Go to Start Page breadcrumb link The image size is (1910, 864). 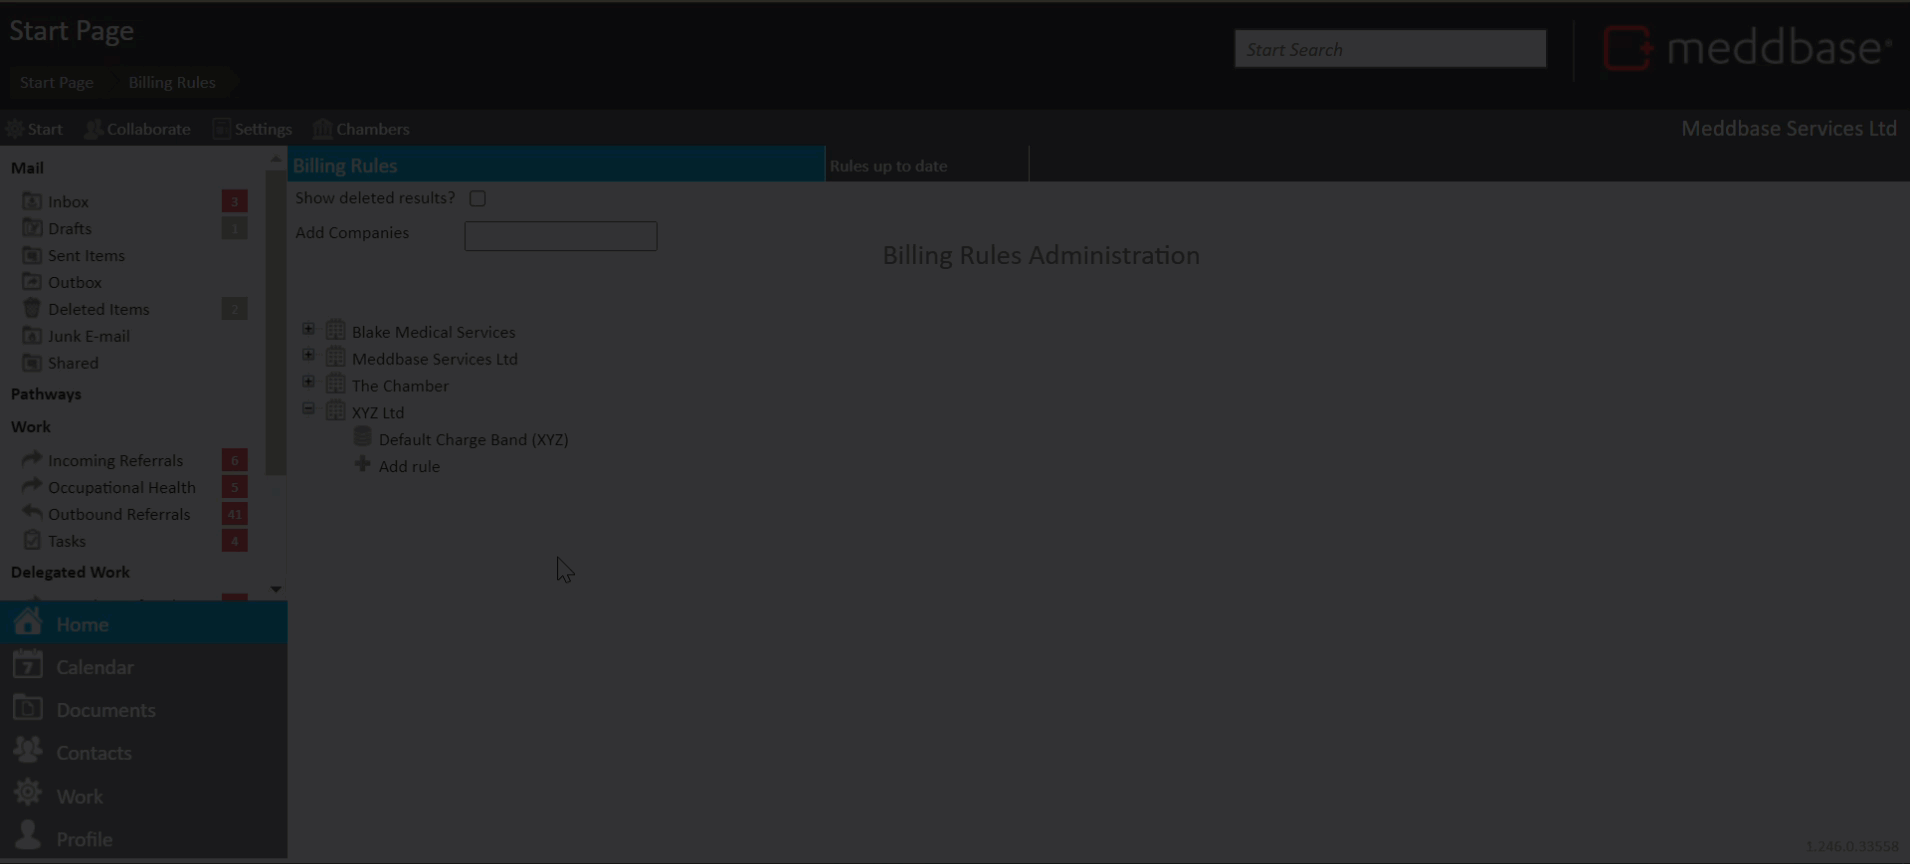coord(57,82)
